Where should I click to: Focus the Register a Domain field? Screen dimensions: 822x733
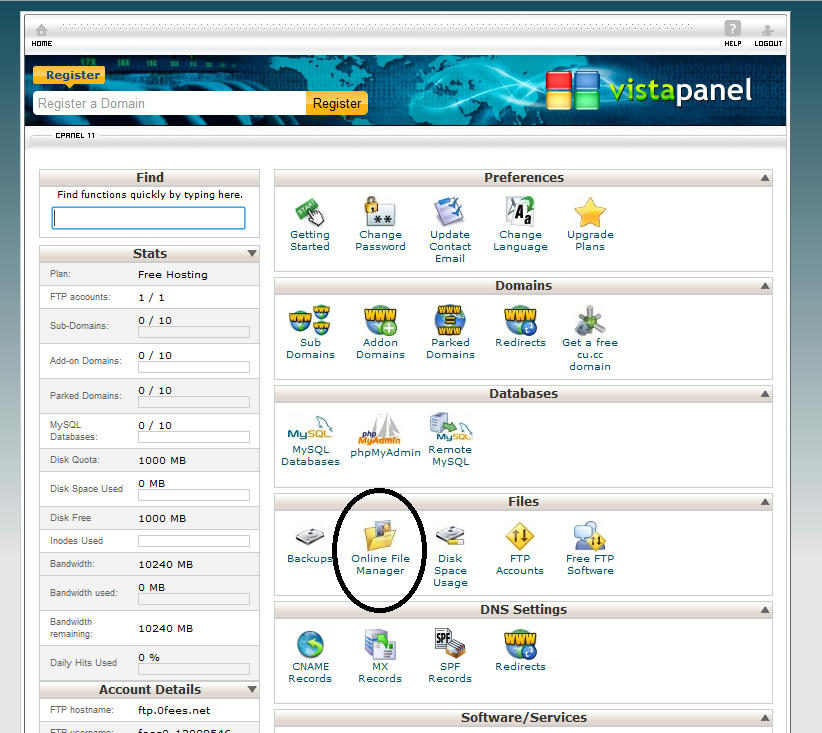point(170,103)
